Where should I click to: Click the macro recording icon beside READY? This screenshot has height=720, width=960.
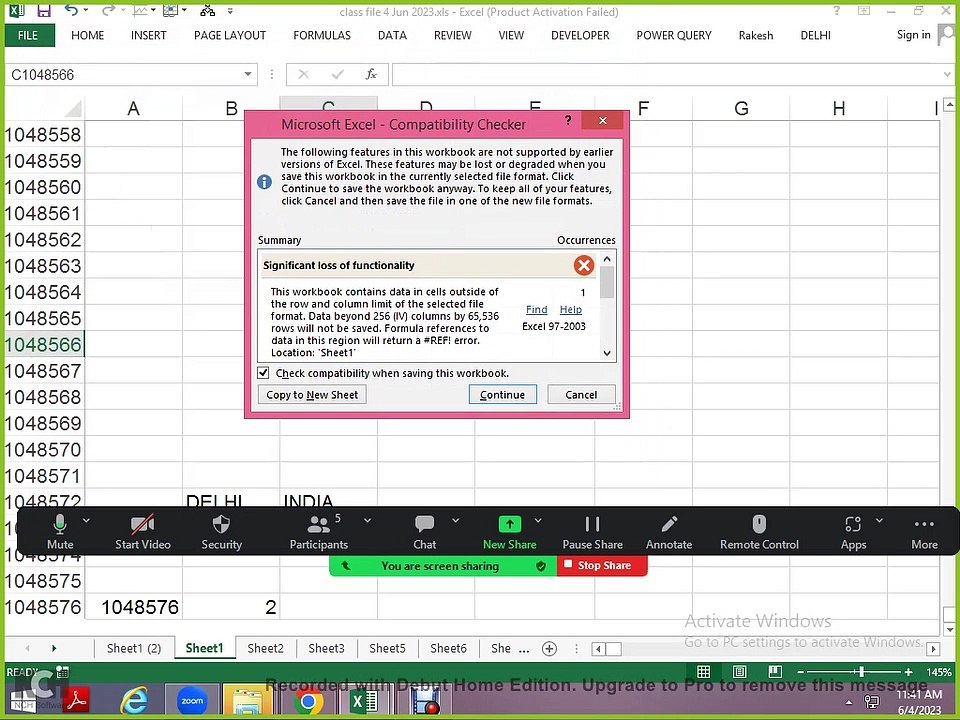[x=62, y=672]
